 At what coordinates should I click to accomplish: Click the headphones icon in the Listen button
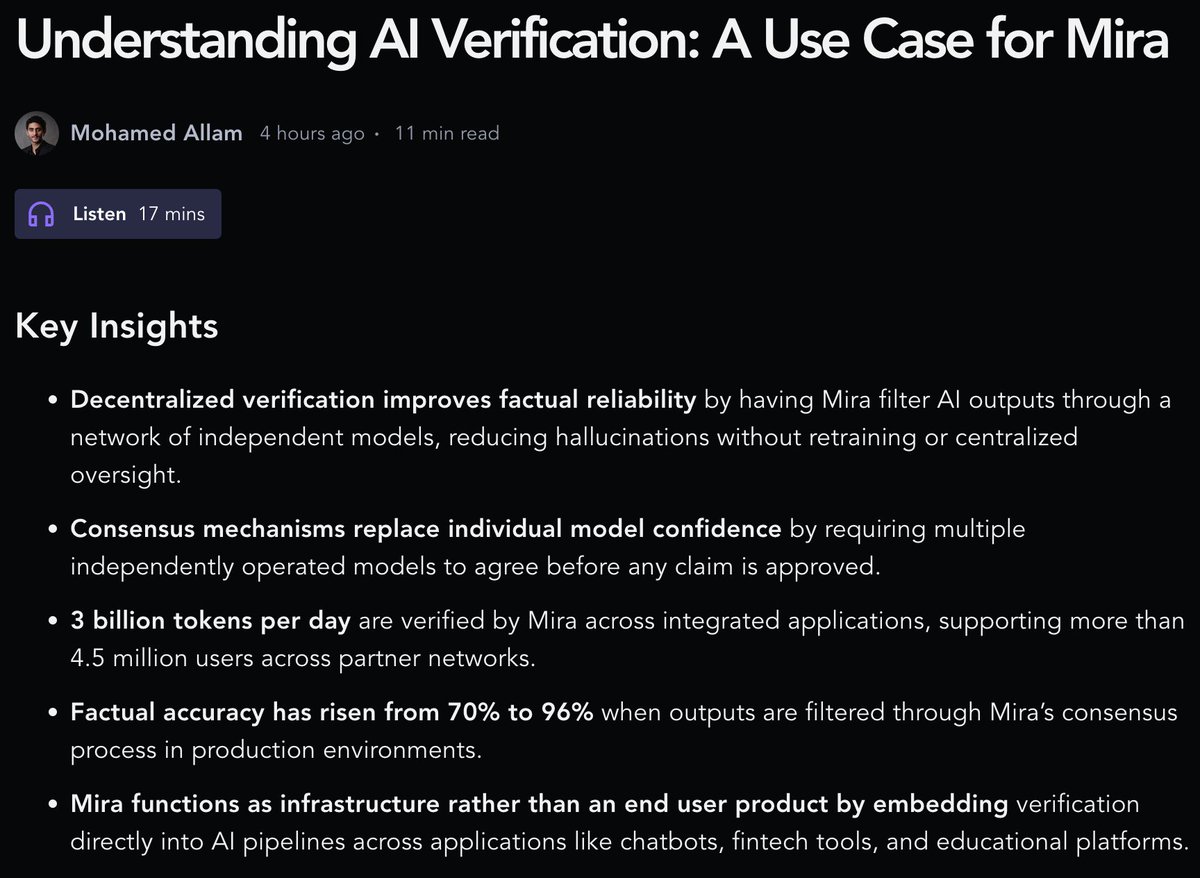41,214
